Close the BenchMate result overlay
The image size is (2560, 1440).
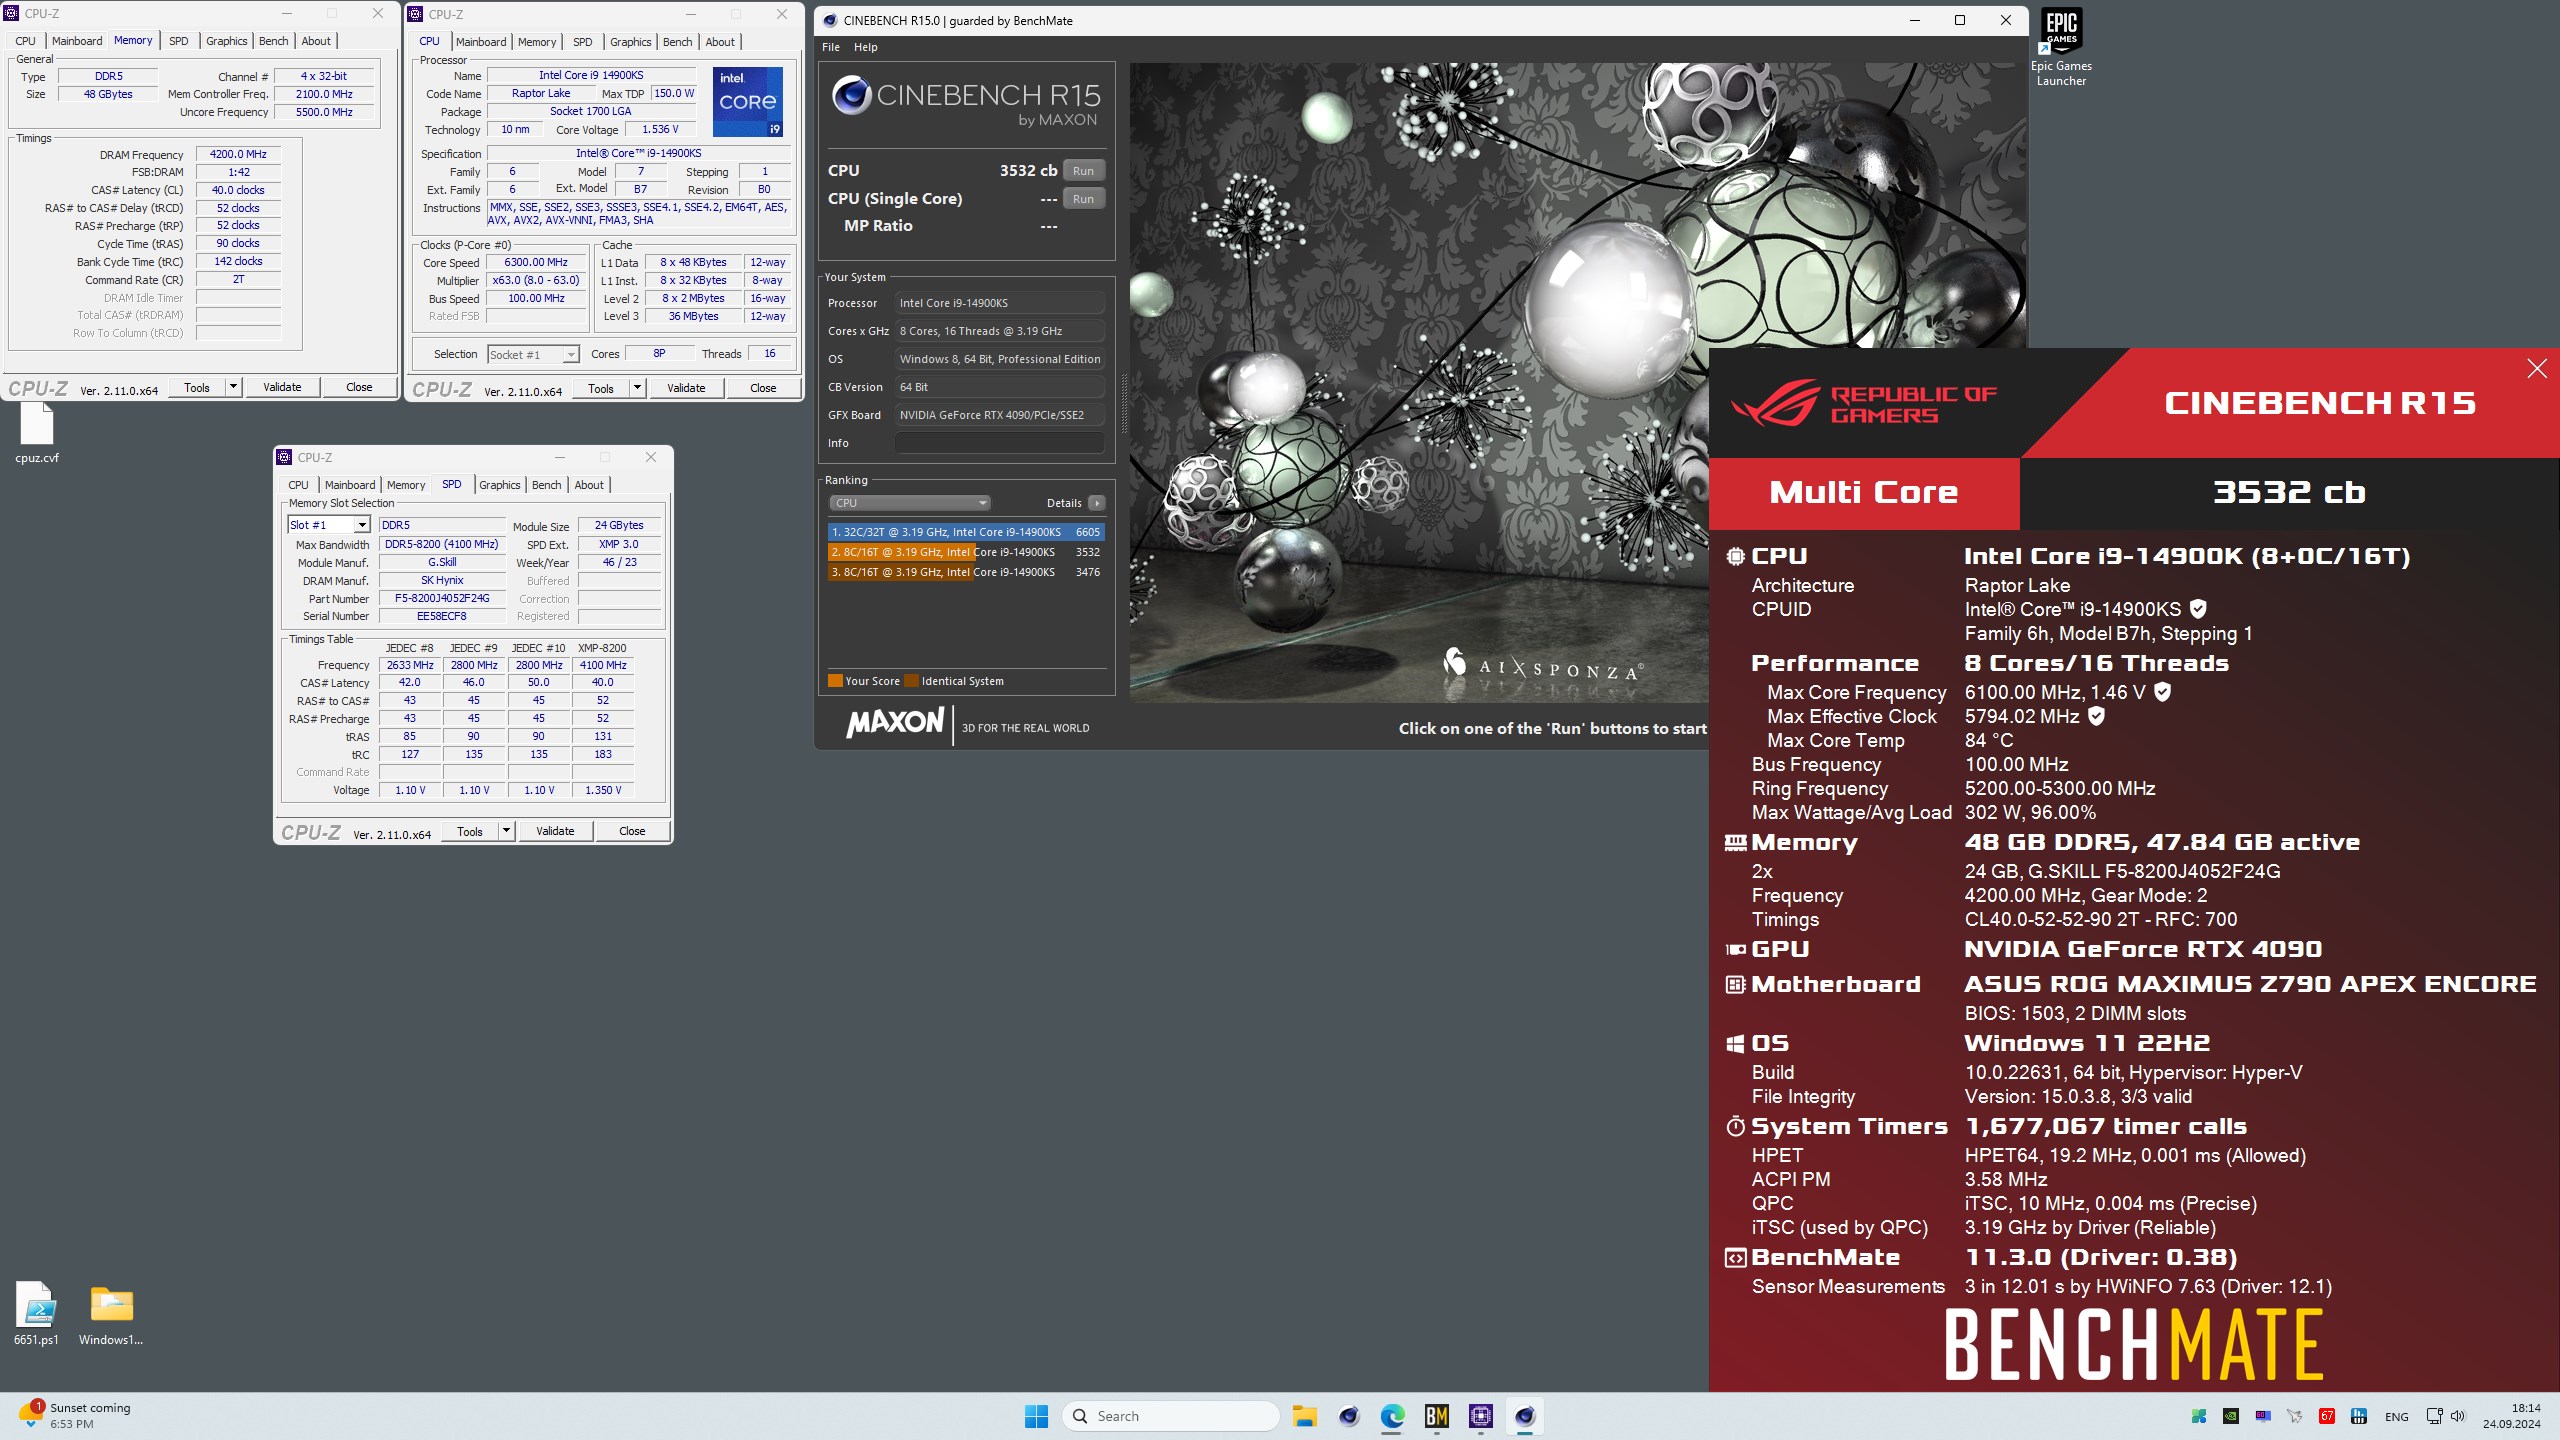pos(2537,369)
